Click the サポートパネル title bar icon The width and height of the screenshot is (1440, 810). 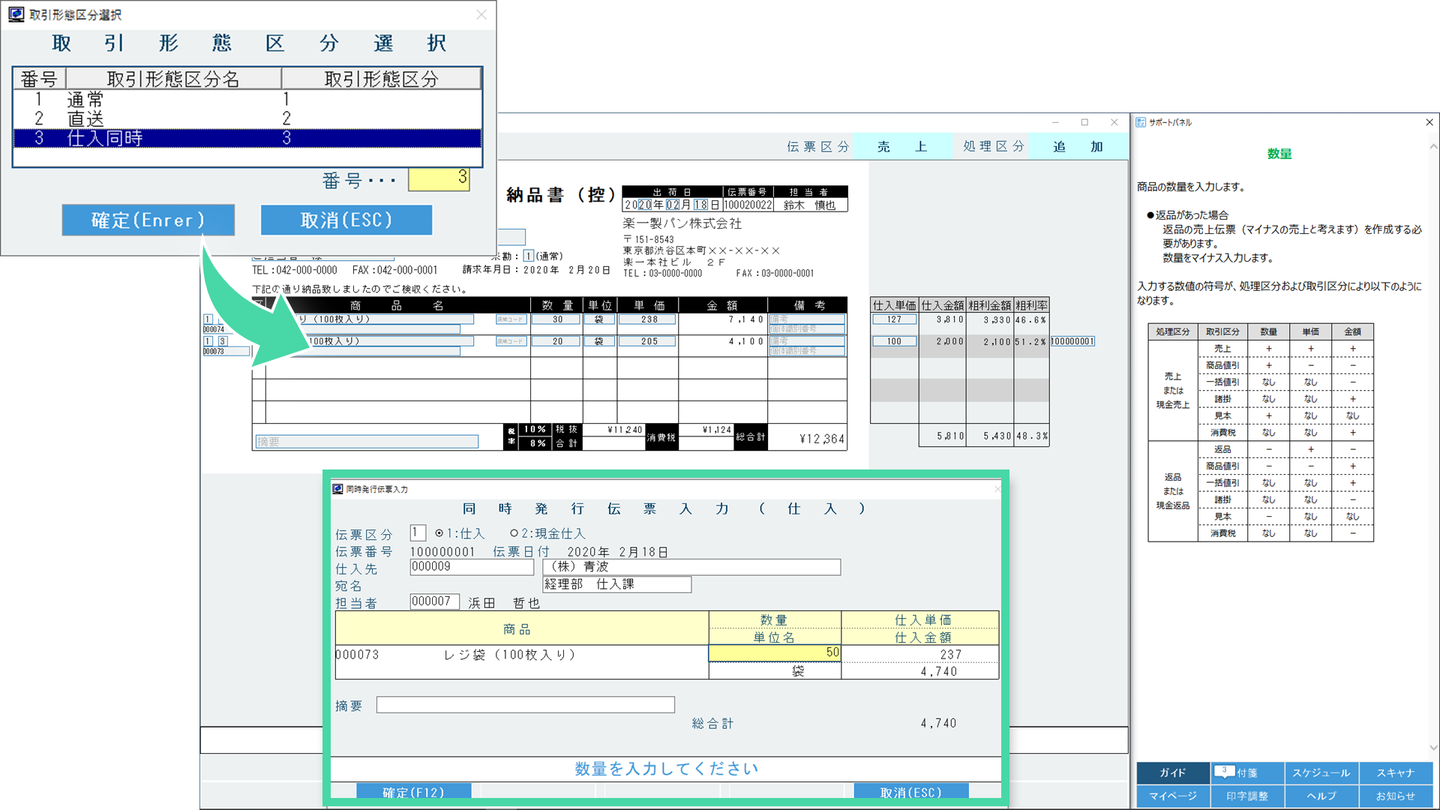[x=1143, y=122]
